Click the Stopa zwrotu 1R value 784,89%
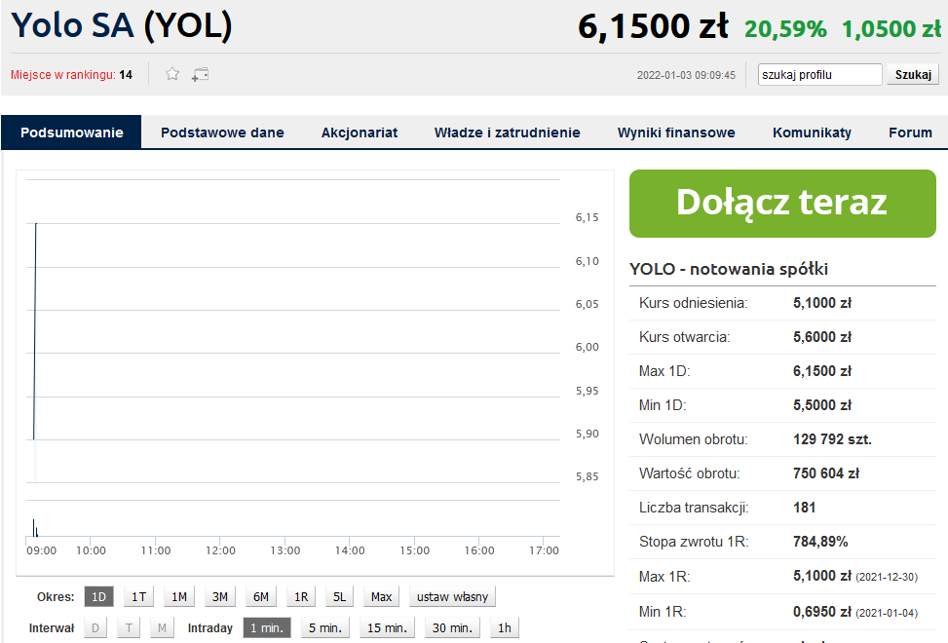The image size is (948, 643). click(x=820, y=541)
